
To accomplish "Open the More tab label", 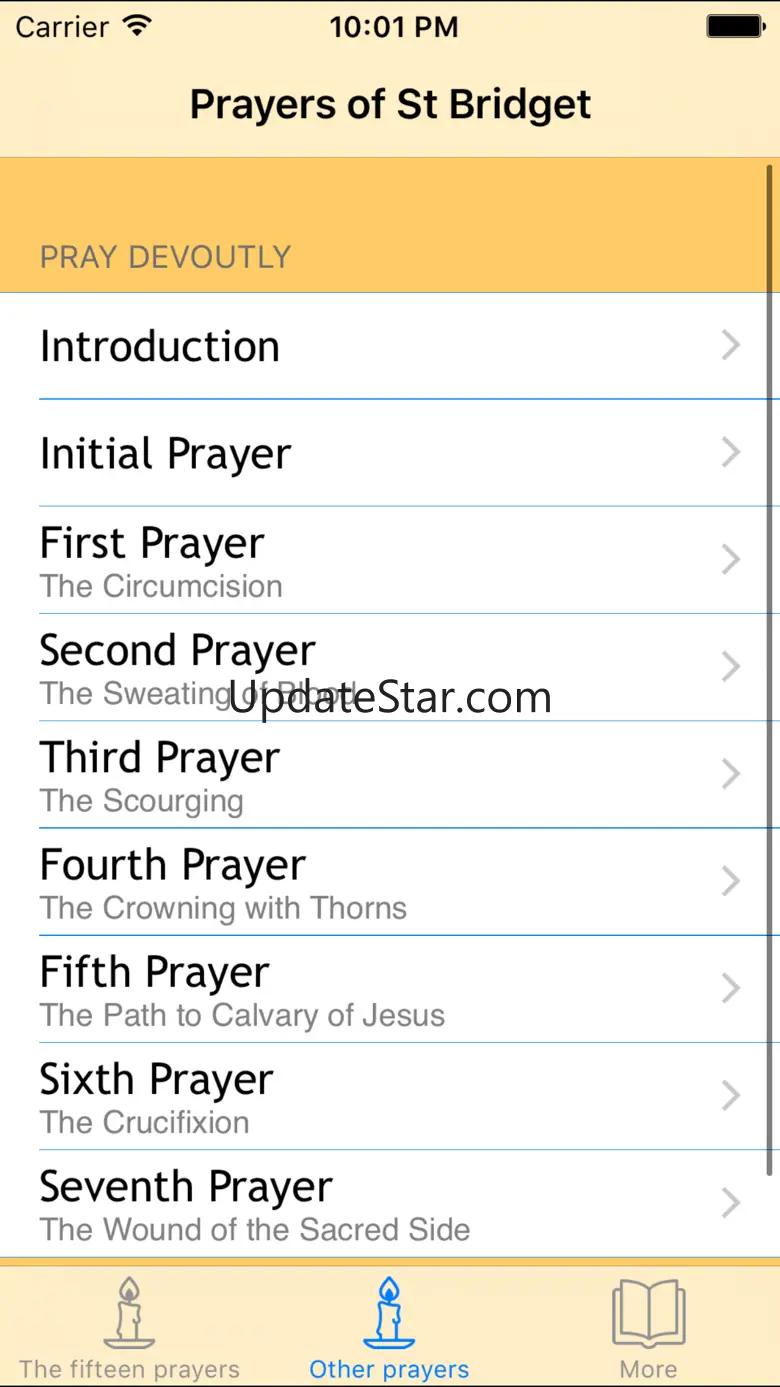I will point(648,1369).
